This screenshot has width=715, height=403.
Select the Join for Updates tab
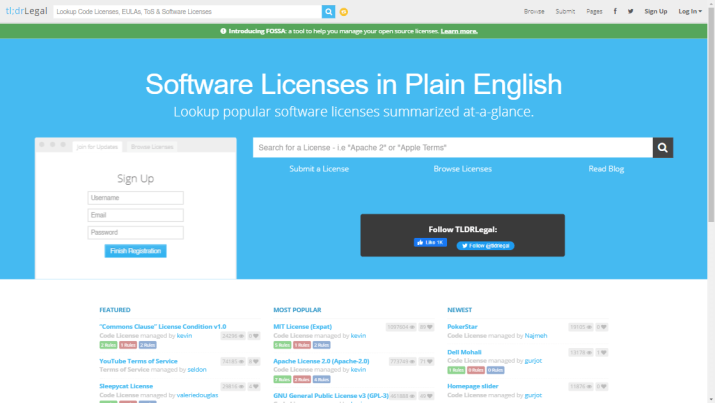[97, 147]
